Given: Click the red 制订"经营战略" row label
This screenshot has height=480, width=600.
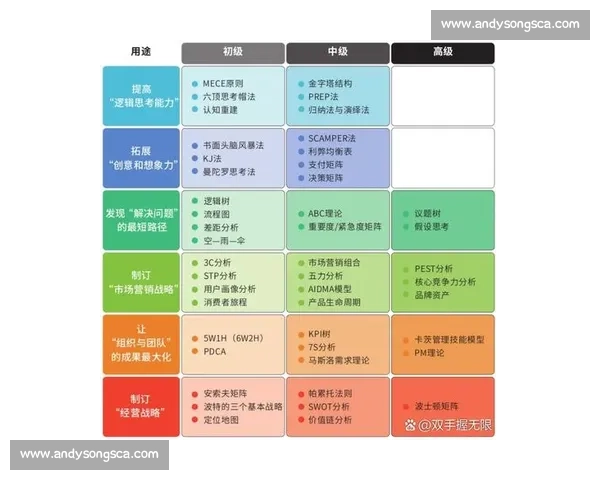Looking at the screenshot, I should pyautogui.click(x=141, y=407).
